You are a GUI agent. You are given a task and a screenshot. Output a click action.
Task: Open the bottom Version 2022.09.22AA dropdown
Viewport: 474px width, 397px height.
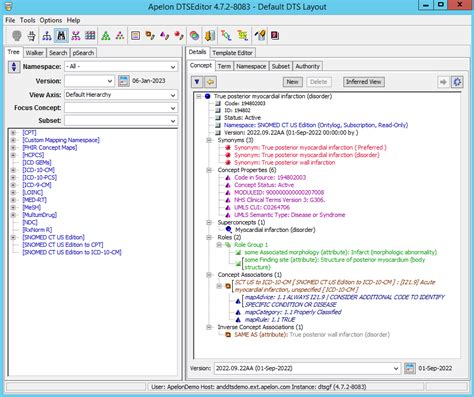tap(307, 368)
